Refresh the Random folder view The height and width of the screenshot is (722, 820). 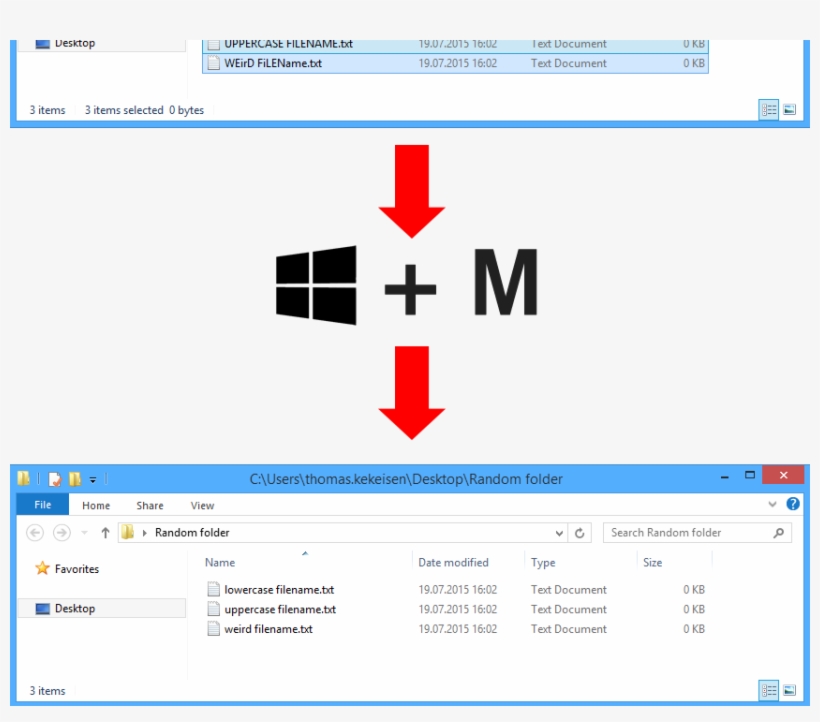tap(578, 532)
